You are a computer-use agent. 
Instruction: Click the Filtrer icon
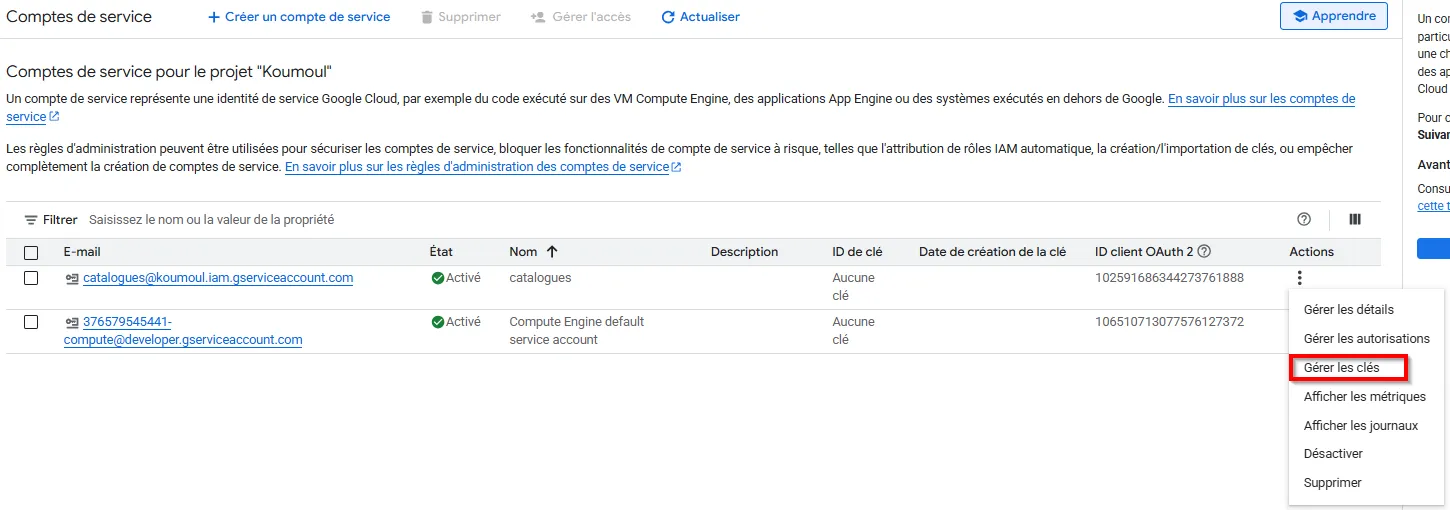31,220
